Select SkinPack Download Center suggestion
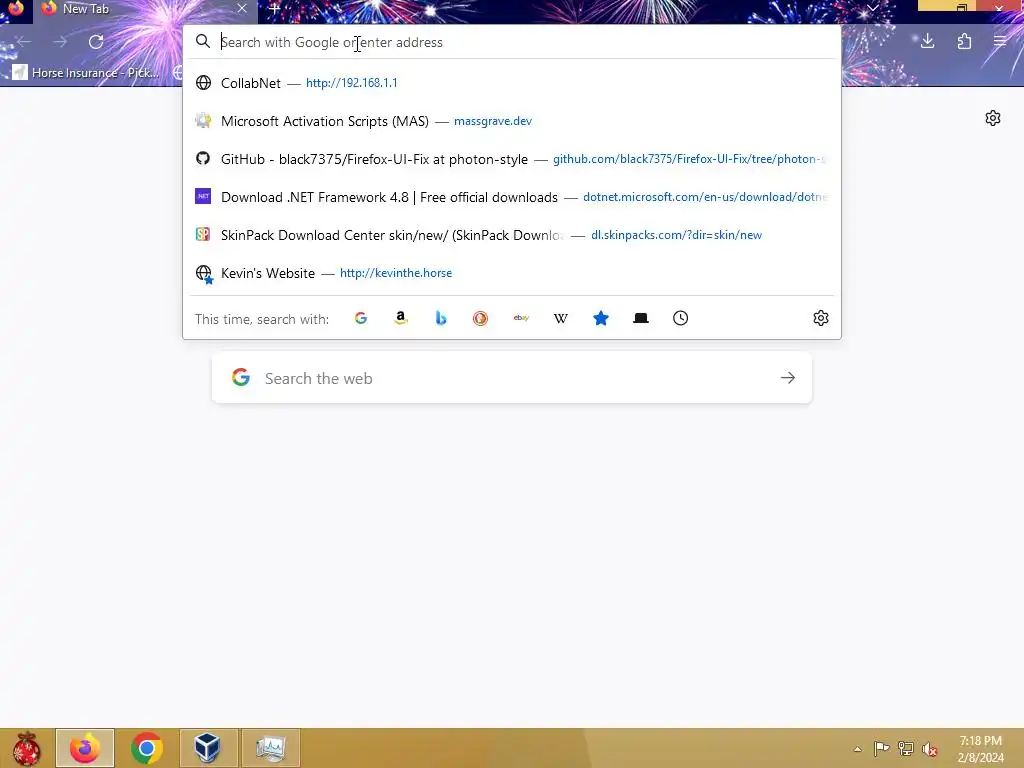1024x768 pixels. pyautogui.click(x=512, y=235)
